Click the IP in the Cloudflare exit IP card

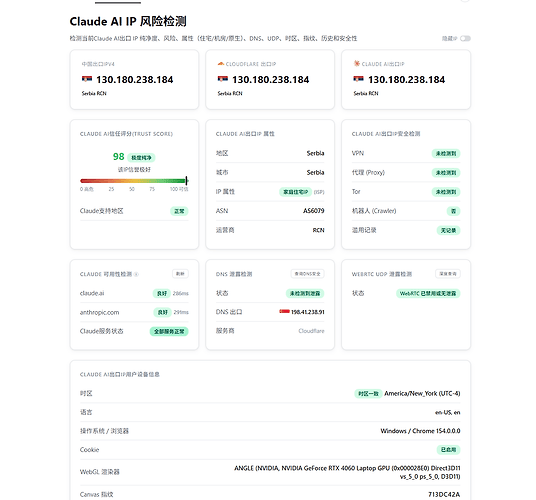pyautogui.click(x=271, y=80)
